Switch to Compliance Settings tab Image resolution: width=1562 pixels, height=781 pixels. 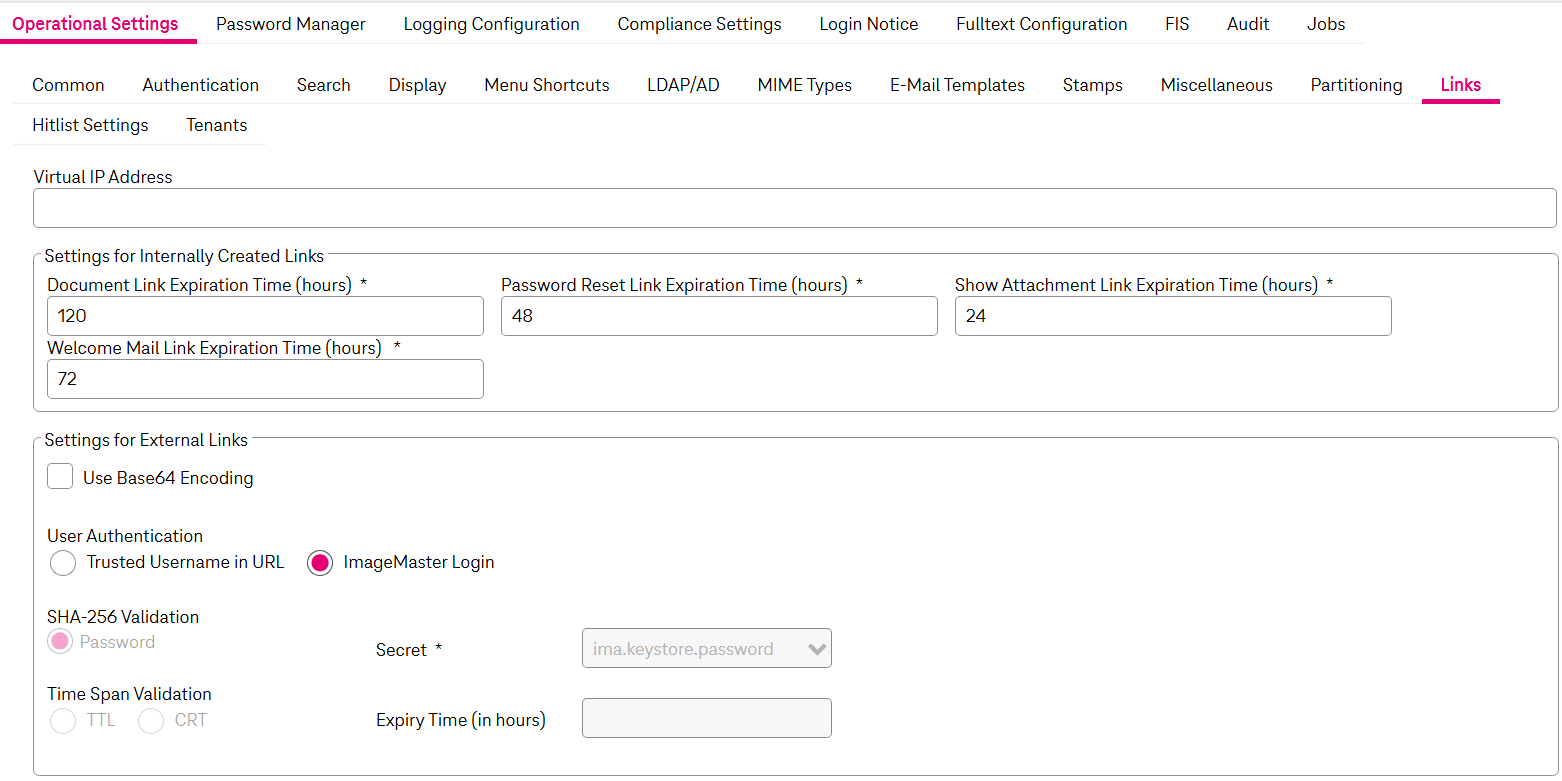(x=699, y=24)
